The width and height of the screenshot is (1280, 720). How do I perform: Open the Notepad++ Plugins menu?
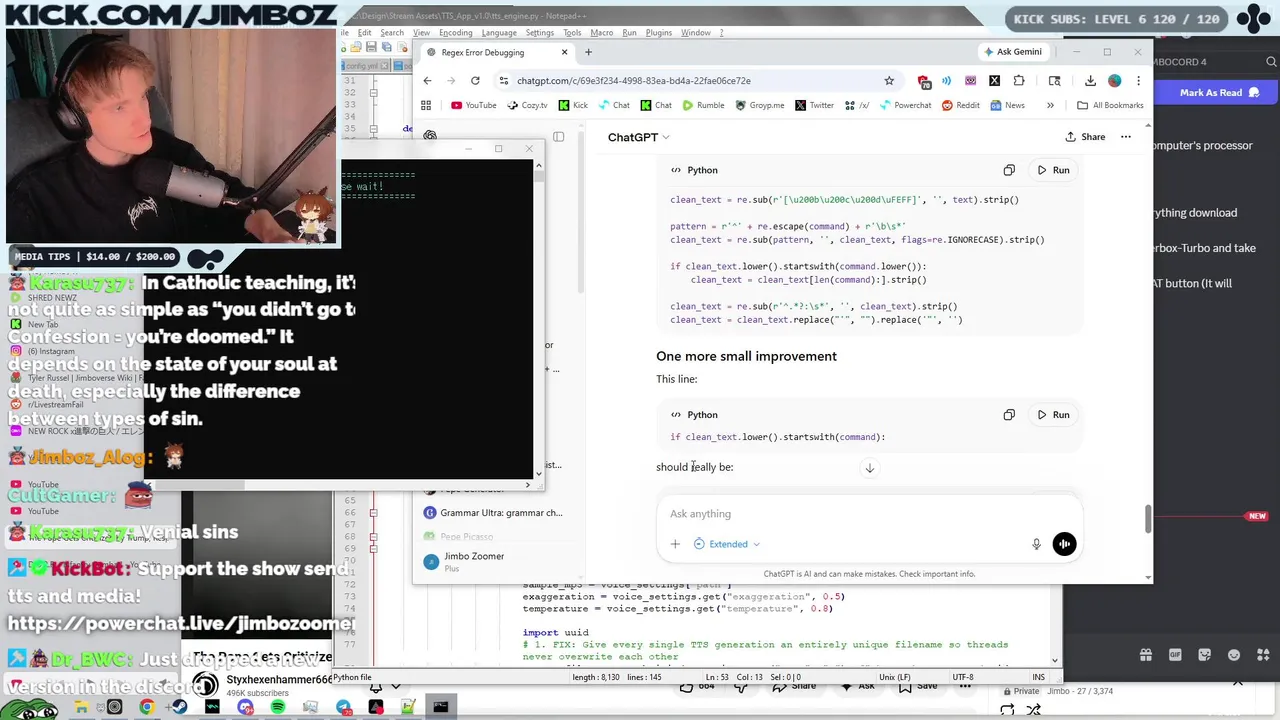(x=658, y=33)
